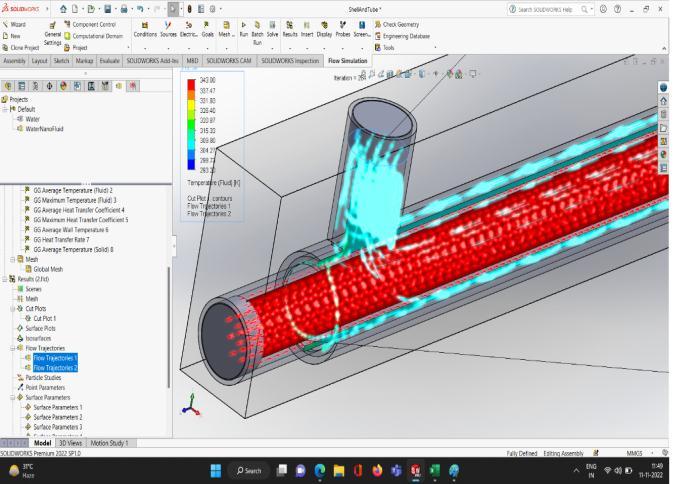This screenshot has height=484, width=697.
Task: Click the Windows Start button
Action: click(x=216, y=471)
